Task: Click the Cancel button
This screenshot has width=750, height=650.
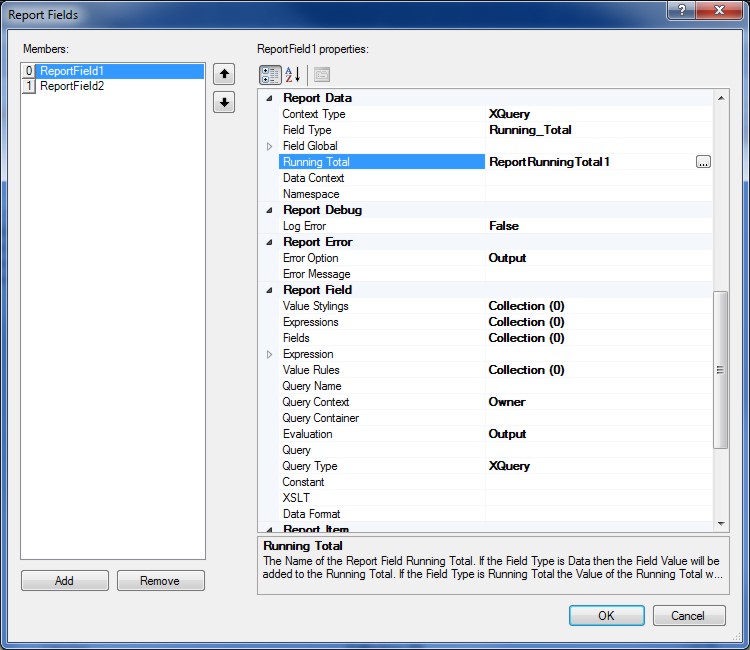Action: [689, 615]
